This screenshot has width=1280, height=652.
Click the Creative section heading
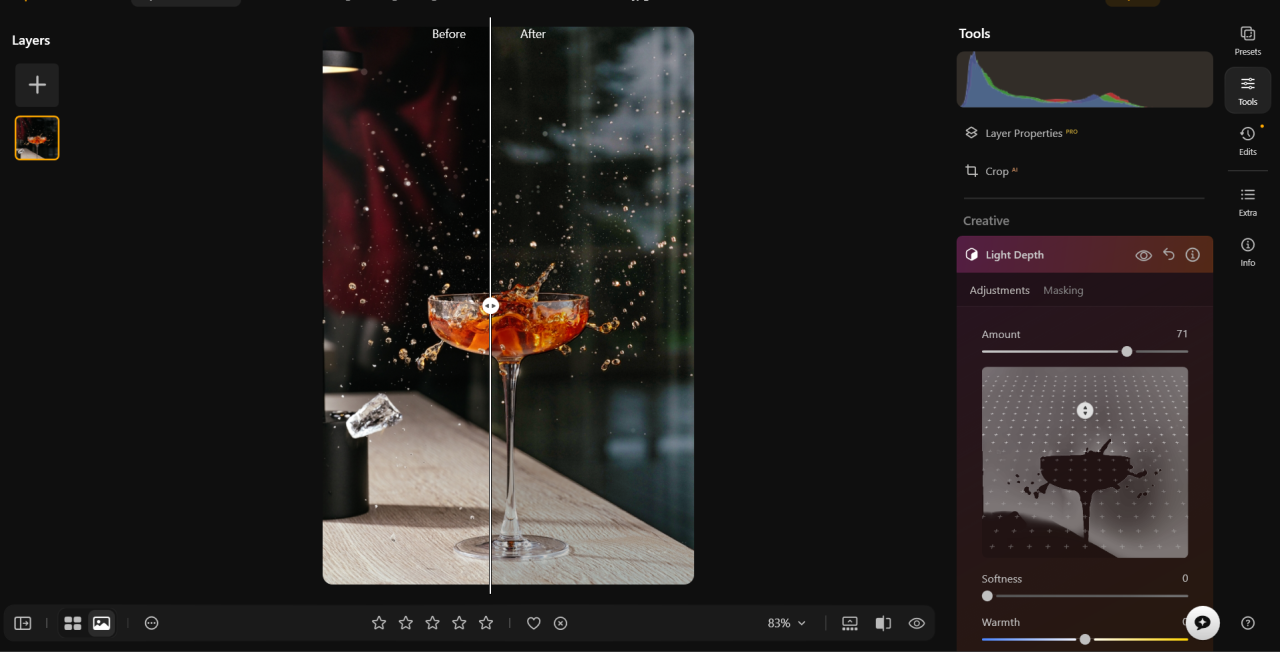(986, 221)
